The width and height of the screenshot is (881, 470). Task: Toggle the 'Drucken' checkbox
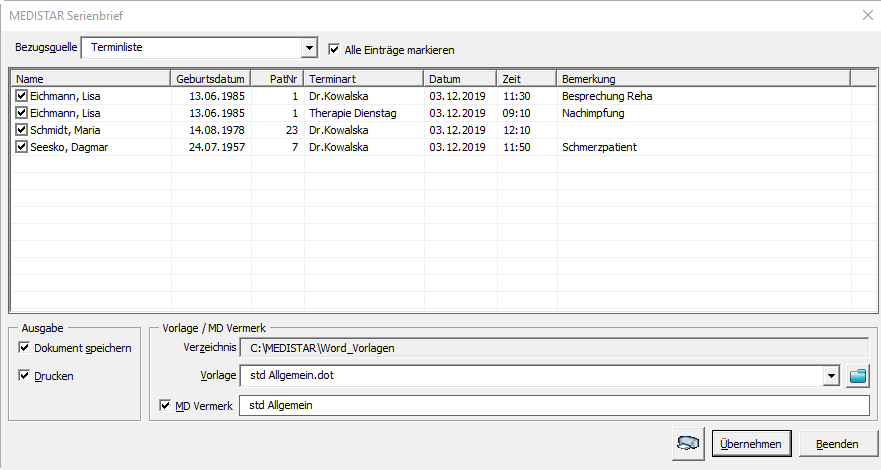(x=24, y=376)
